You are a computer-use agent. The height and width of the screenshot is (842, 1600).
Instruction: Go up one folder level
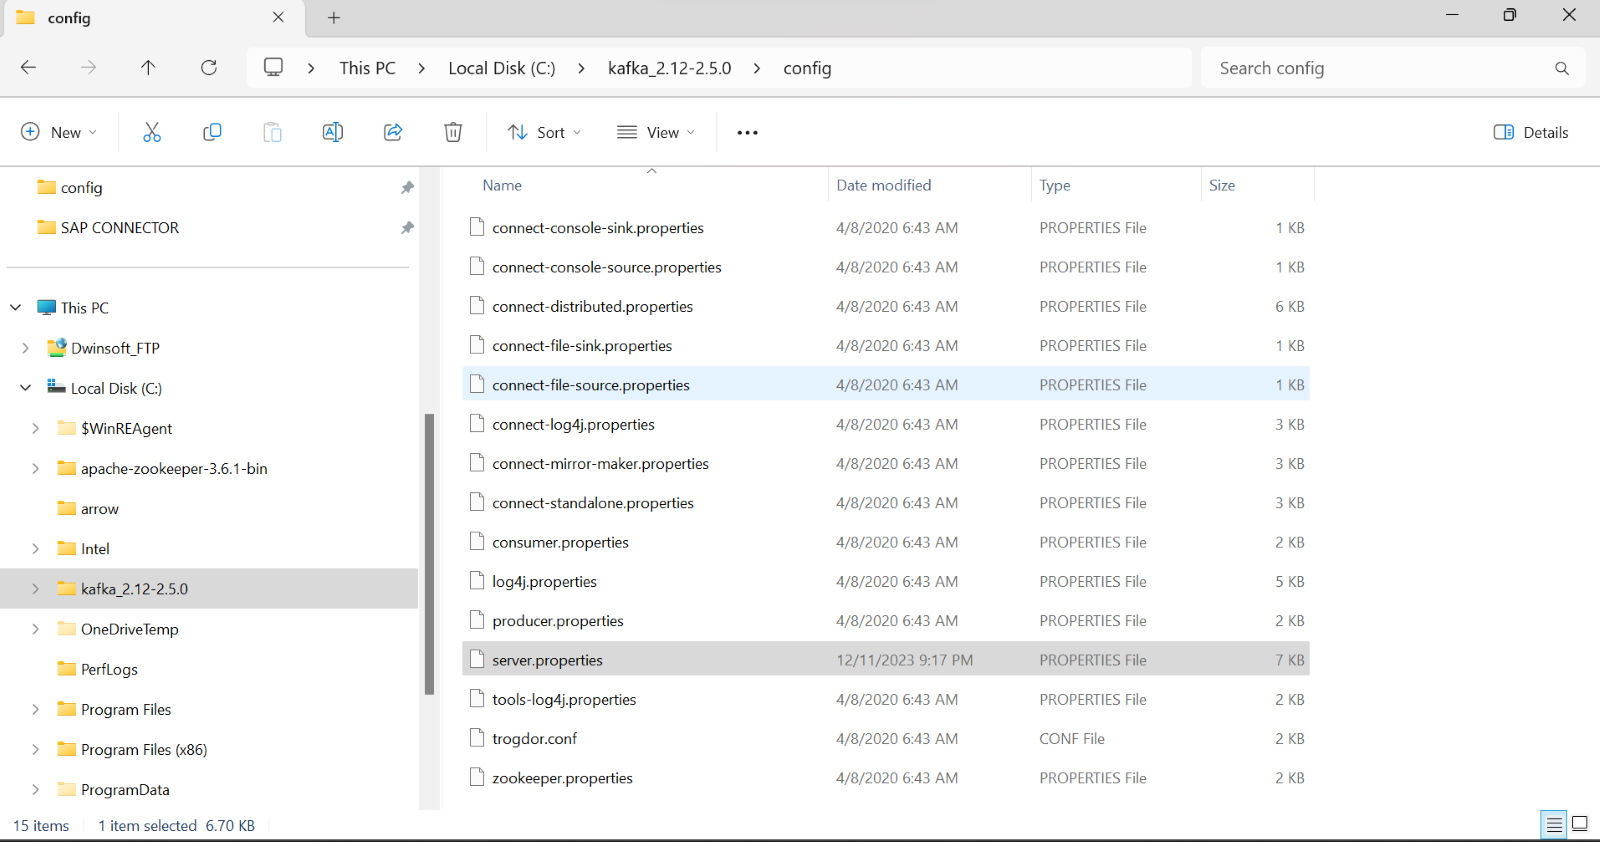click(148, 68)
